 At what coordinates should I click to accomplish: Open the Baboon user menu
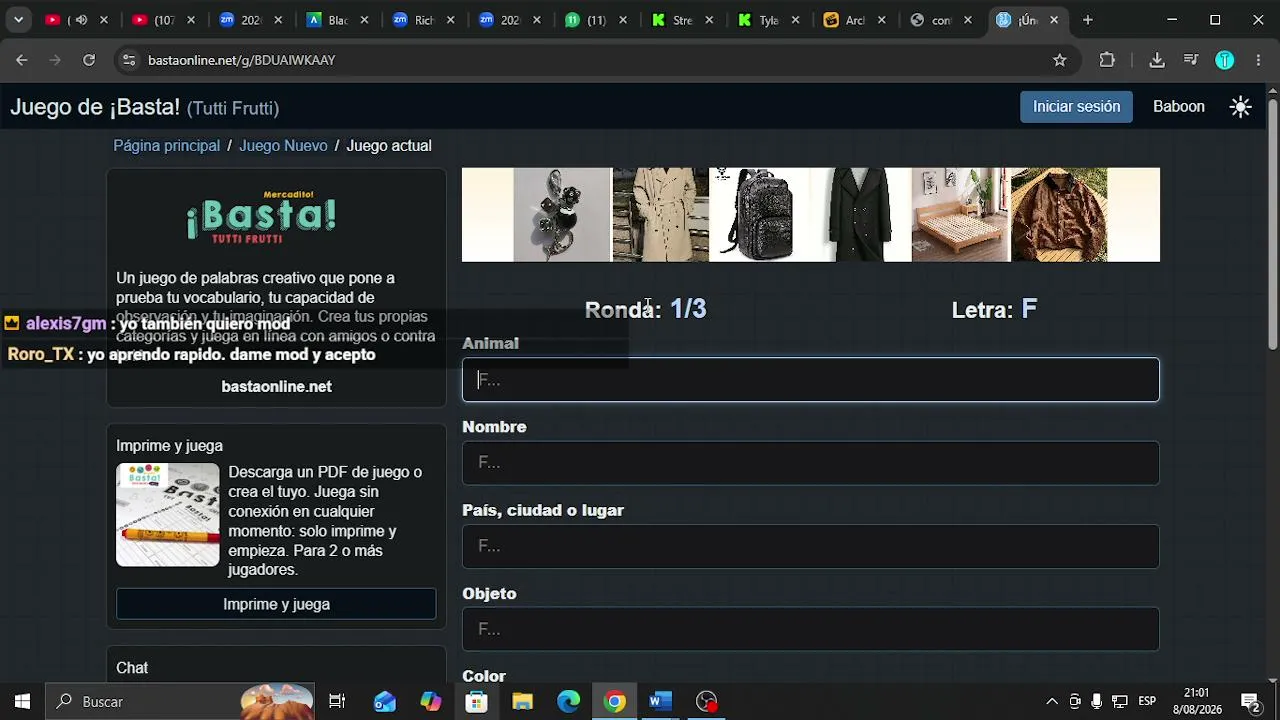coord(1179,107)
